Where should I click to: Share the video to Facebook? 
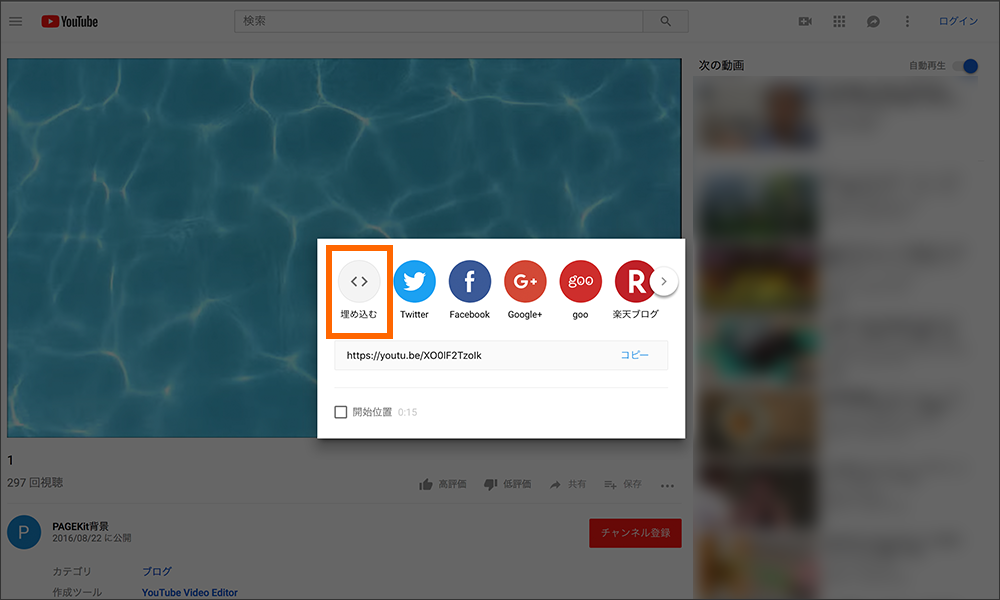(469, 290)
